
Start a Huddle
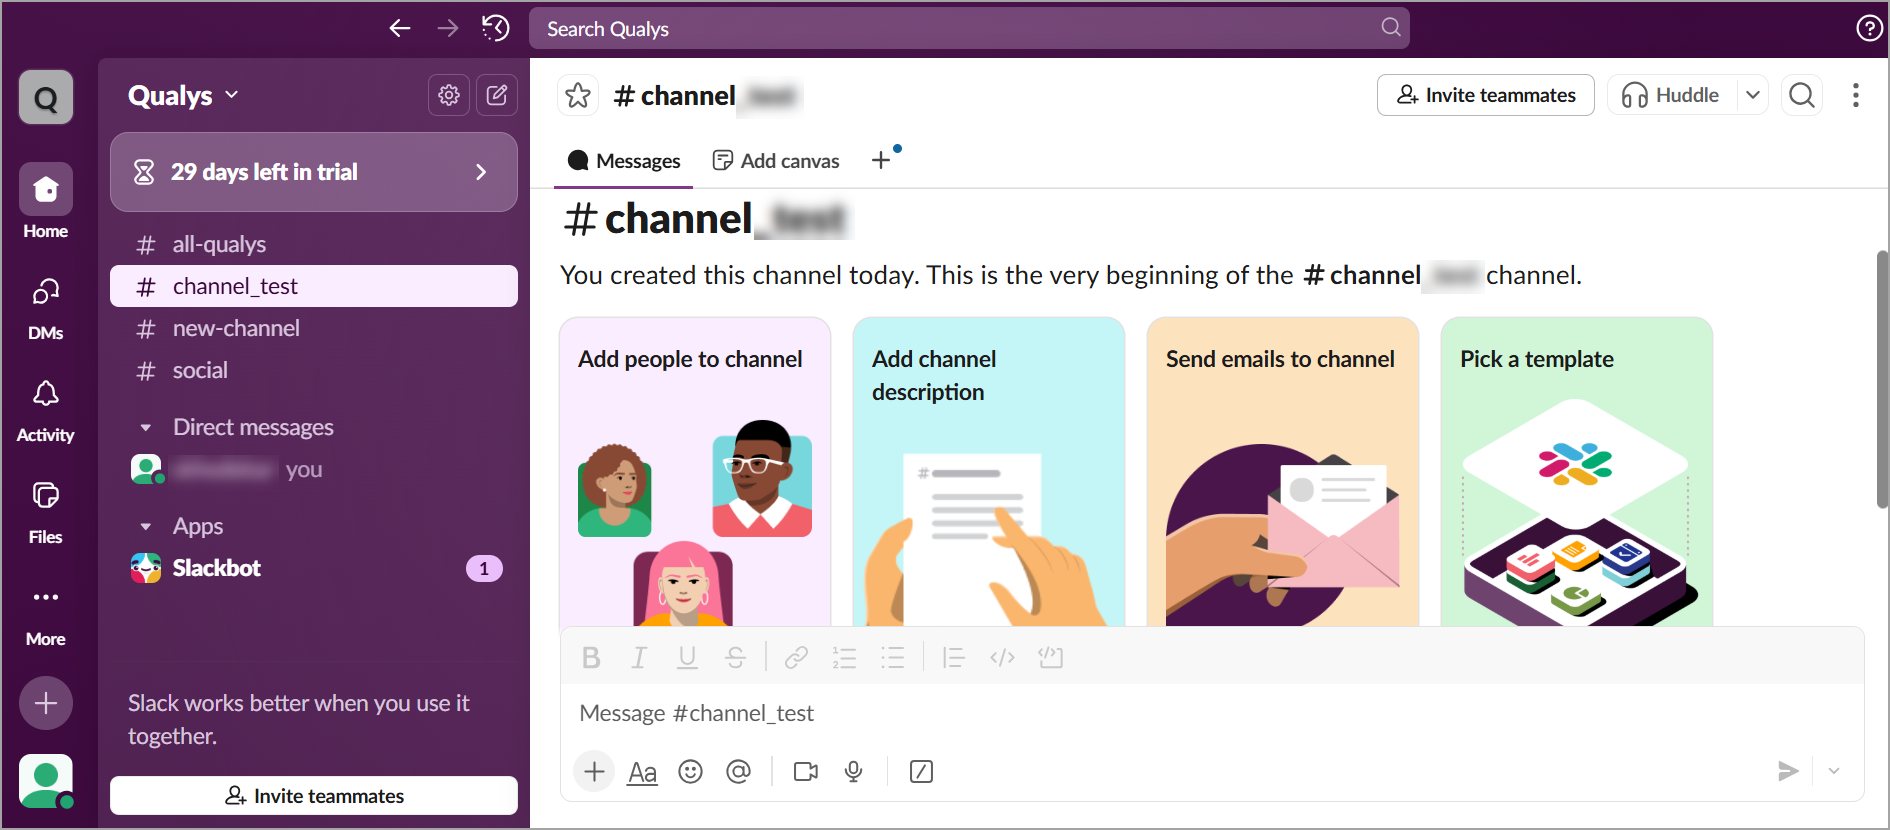click(x=1672, y=95)
